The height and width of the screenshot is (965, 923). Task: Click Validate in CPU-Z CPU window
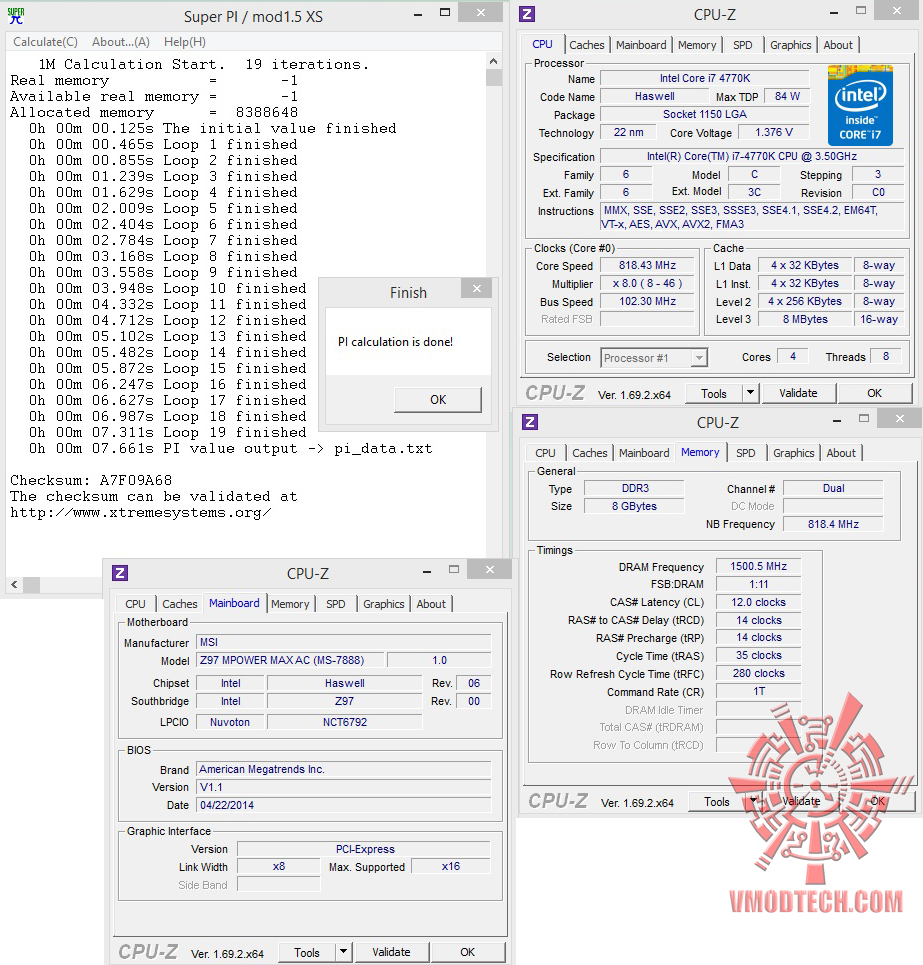[798, 393]
